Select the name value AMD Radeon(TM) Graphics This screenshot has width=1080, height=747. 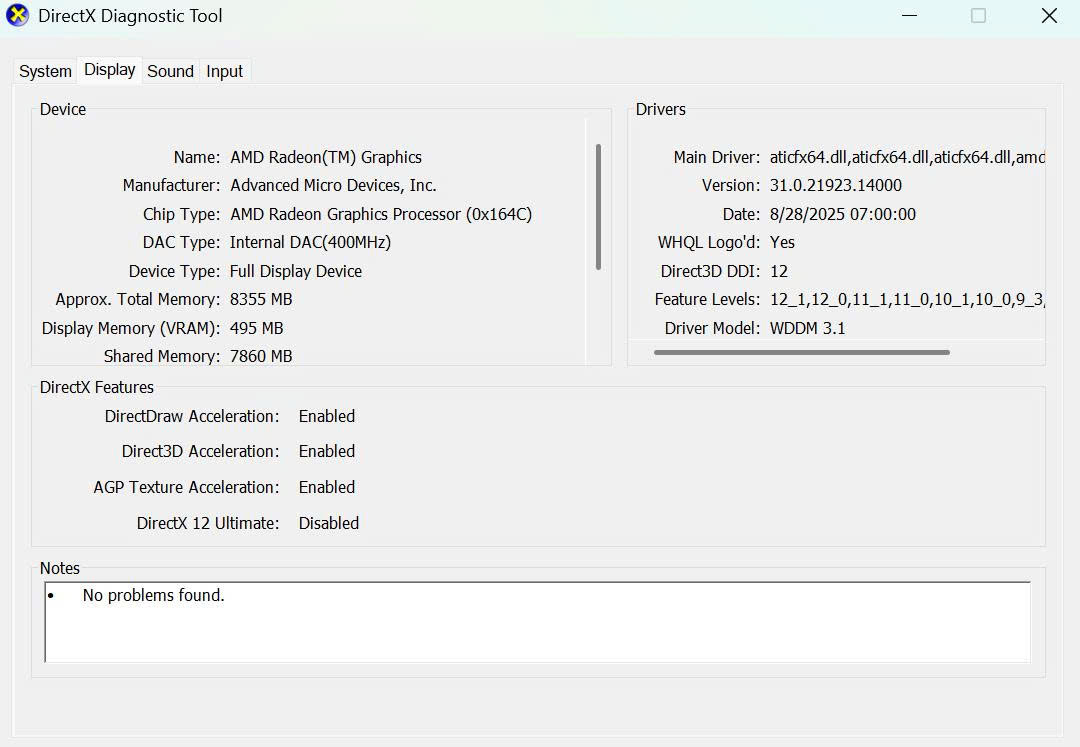(326, 158)
